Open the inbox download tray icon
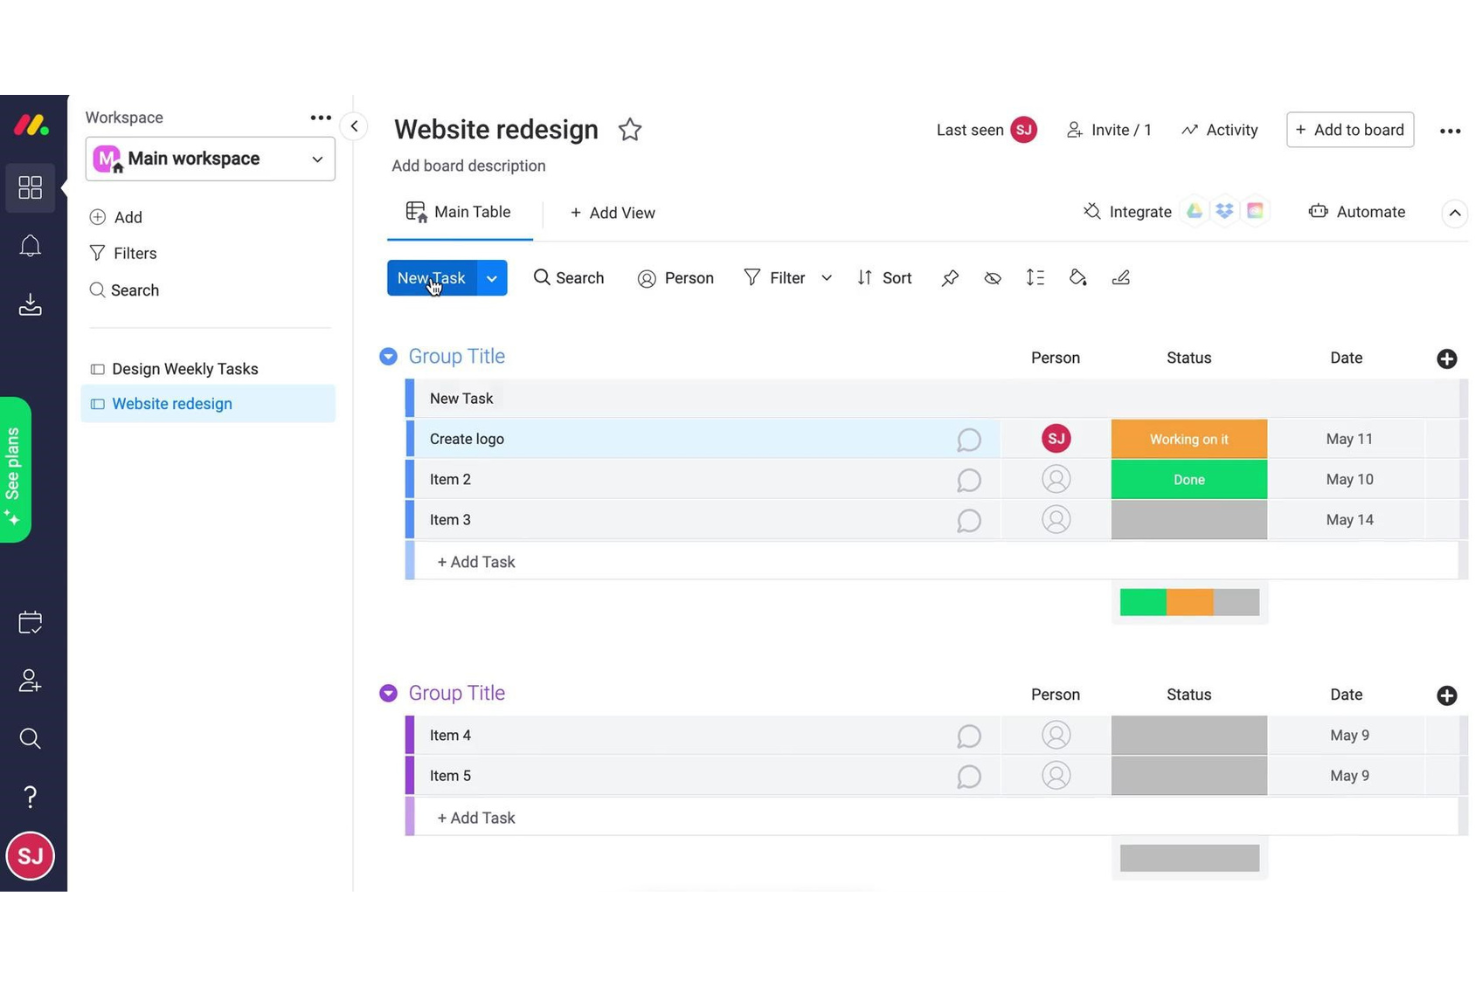The image size is (1480, 987). [x=30, y=304]
